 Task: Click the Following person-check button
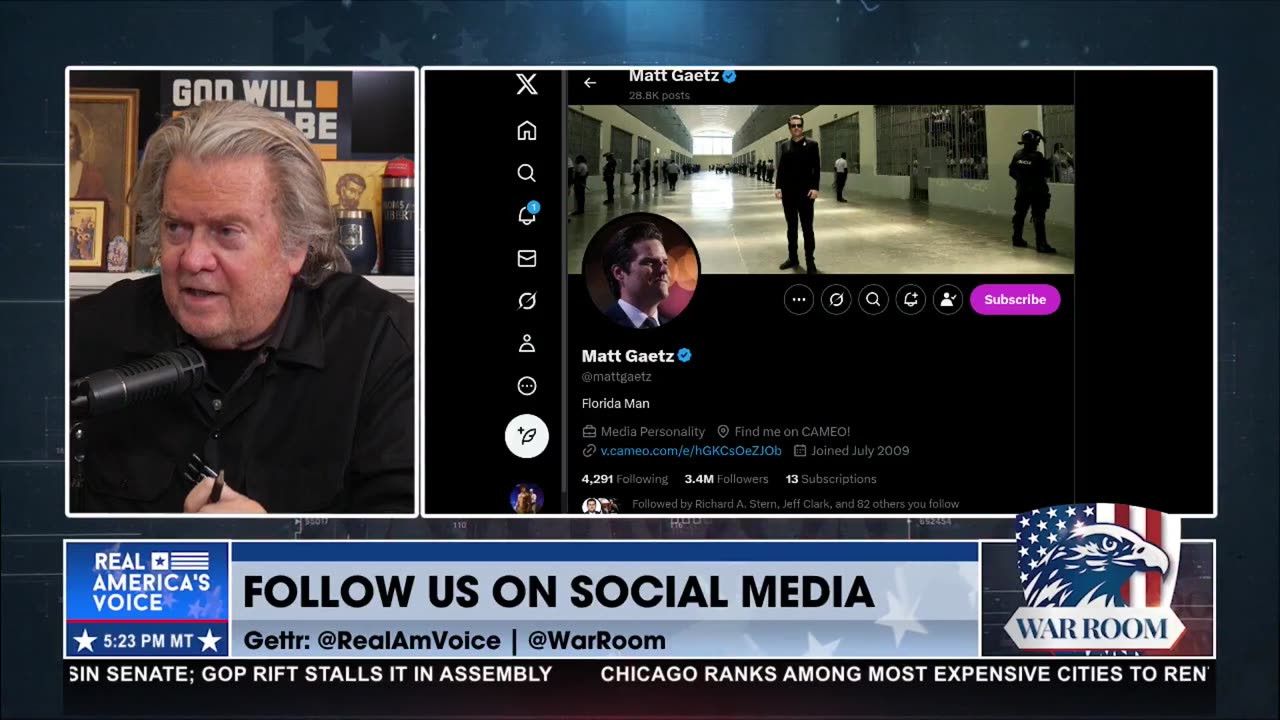pos(948,299)
